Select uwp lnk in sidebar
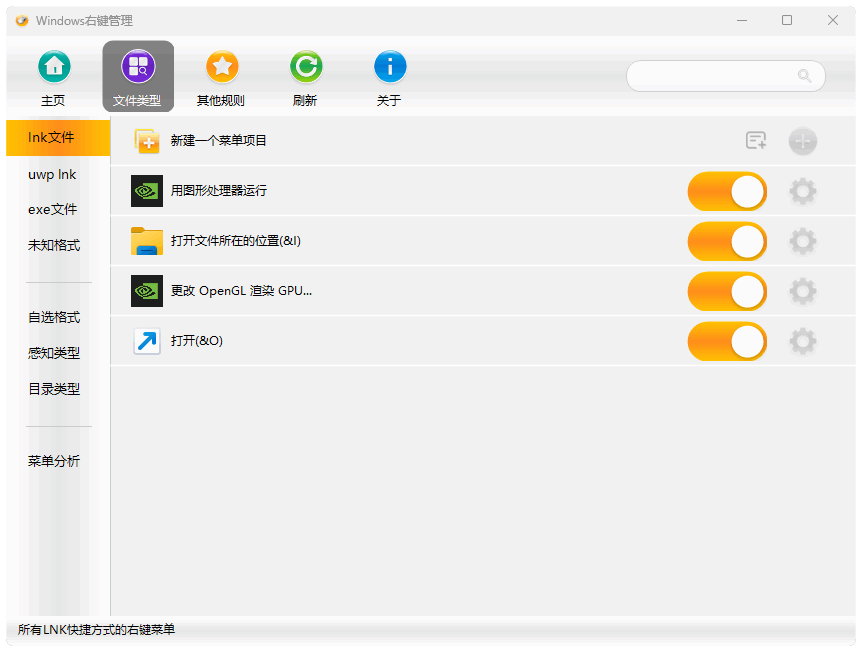This screenshot has width=864, height=656. pyautogui.click(x=52, y=175)
